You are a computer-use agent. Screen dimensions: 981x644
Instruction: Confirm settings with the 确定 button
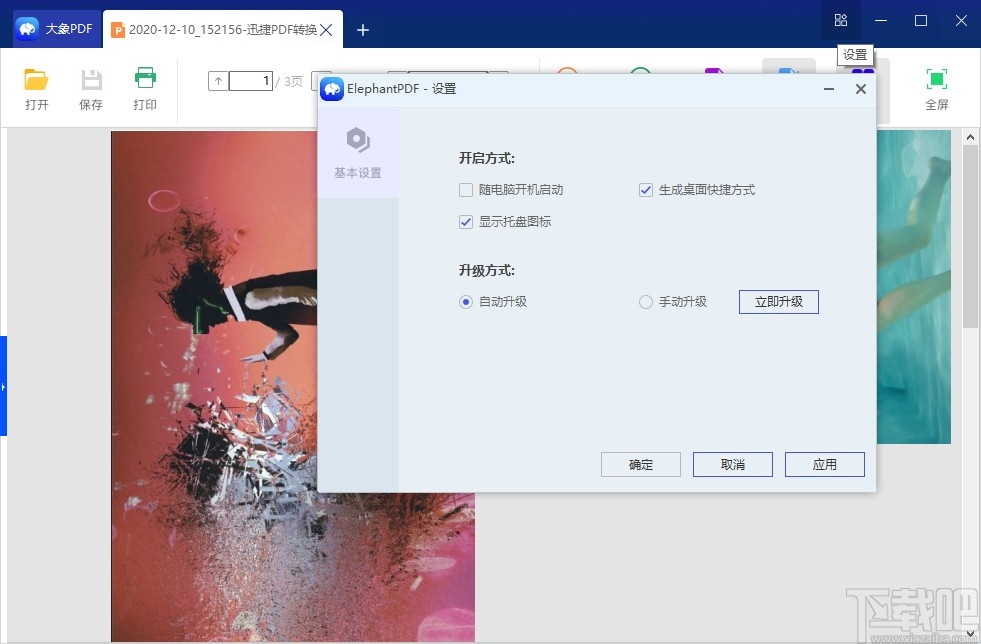[x=640, y=464]
